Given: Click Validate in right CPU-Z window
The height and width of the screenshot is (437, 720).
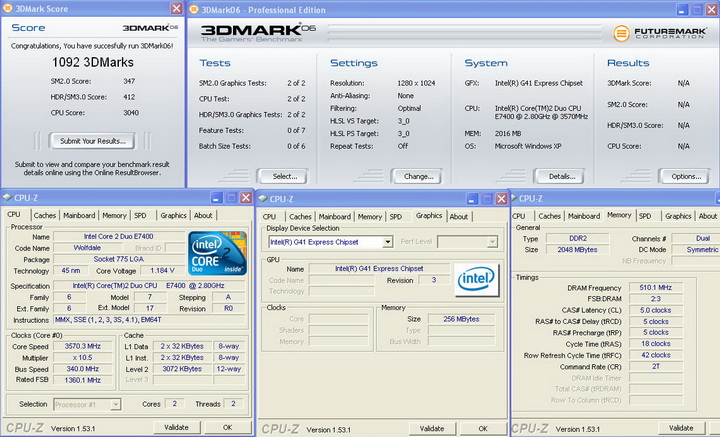Looking at the screenshot, I should (681, 427).
